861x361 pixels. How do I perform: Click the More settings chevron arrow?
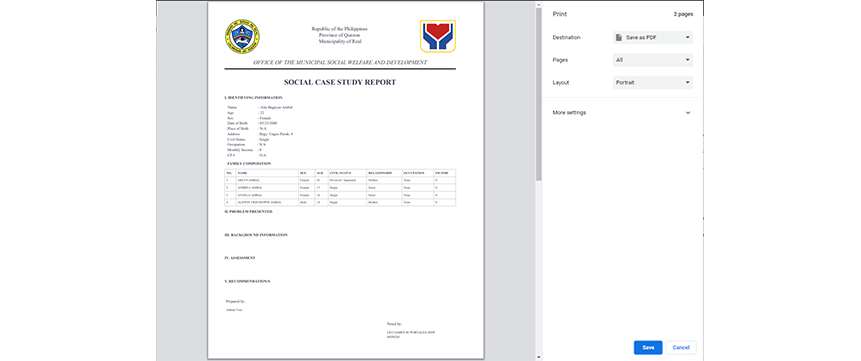click(688, 113)
